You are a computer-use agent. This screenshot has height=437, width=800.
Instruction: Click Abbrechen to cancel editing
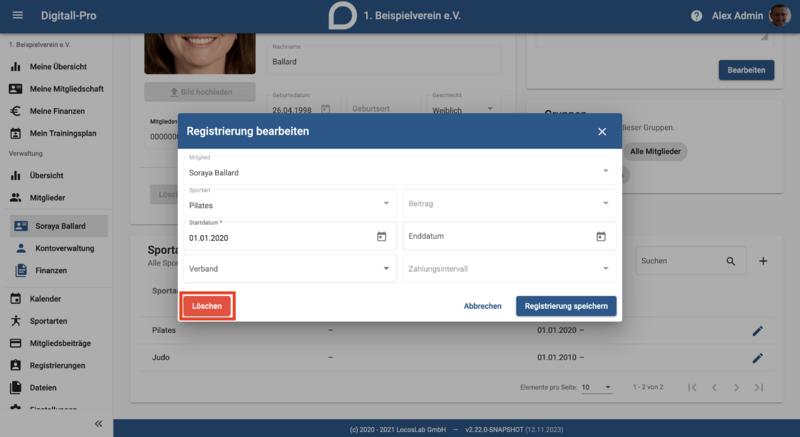coord(483,306)
